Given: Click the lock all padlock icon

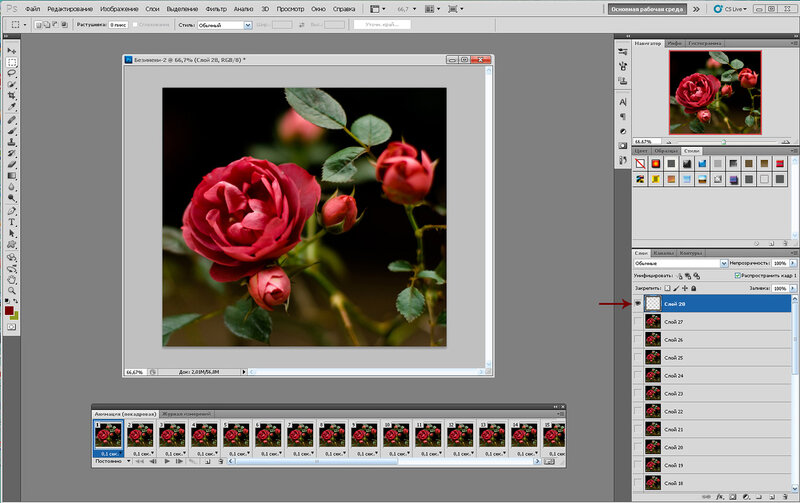Looking at the screenshot, I should coord(693,288).
